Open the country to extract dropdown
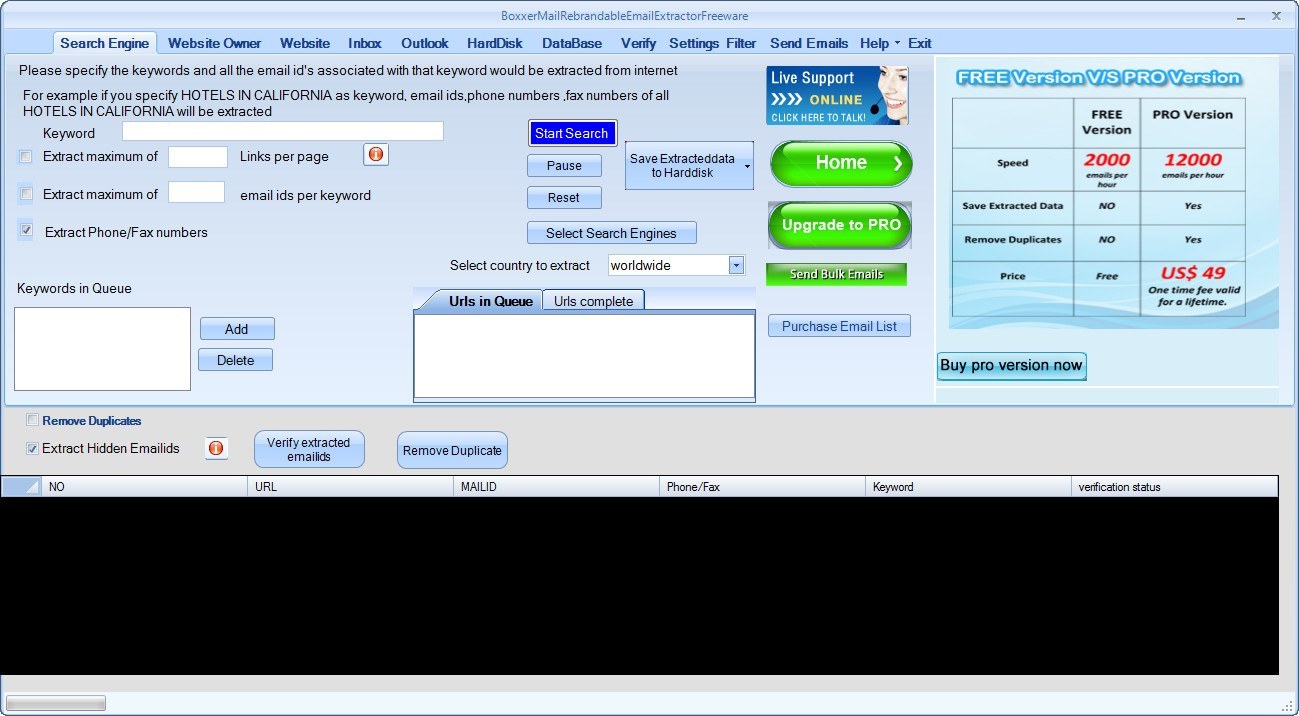Viewport: 1299px width, 716px height. tap(736, 265)
